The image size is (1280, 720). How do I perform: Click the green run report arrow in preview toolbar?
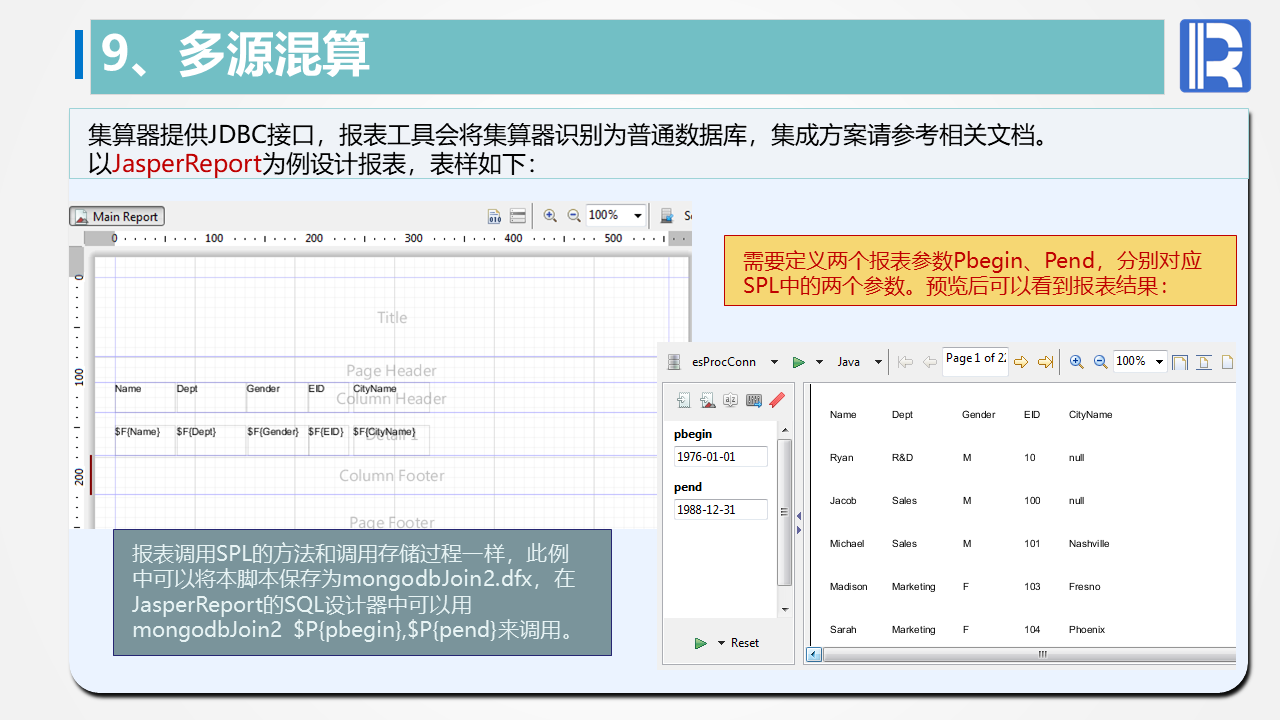[799, 362]
